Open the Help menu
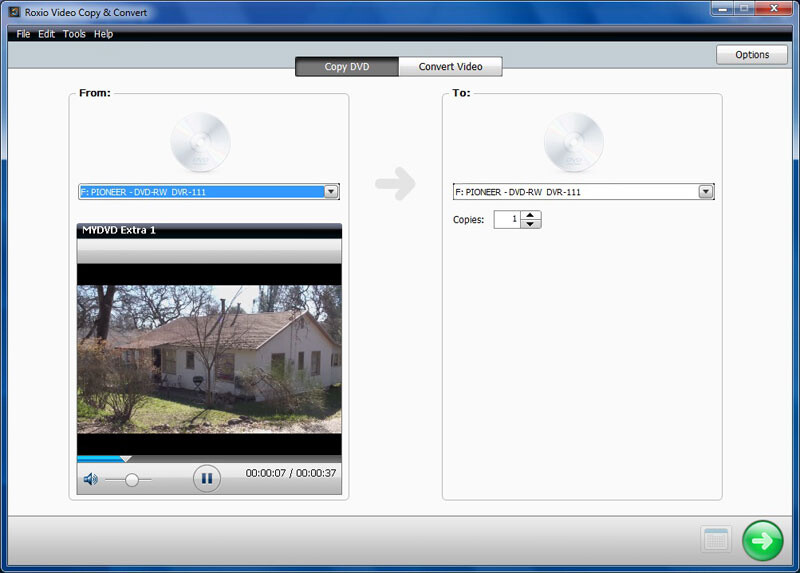The width and height of the screenshot is (800, 573). (x=103, y=34)
